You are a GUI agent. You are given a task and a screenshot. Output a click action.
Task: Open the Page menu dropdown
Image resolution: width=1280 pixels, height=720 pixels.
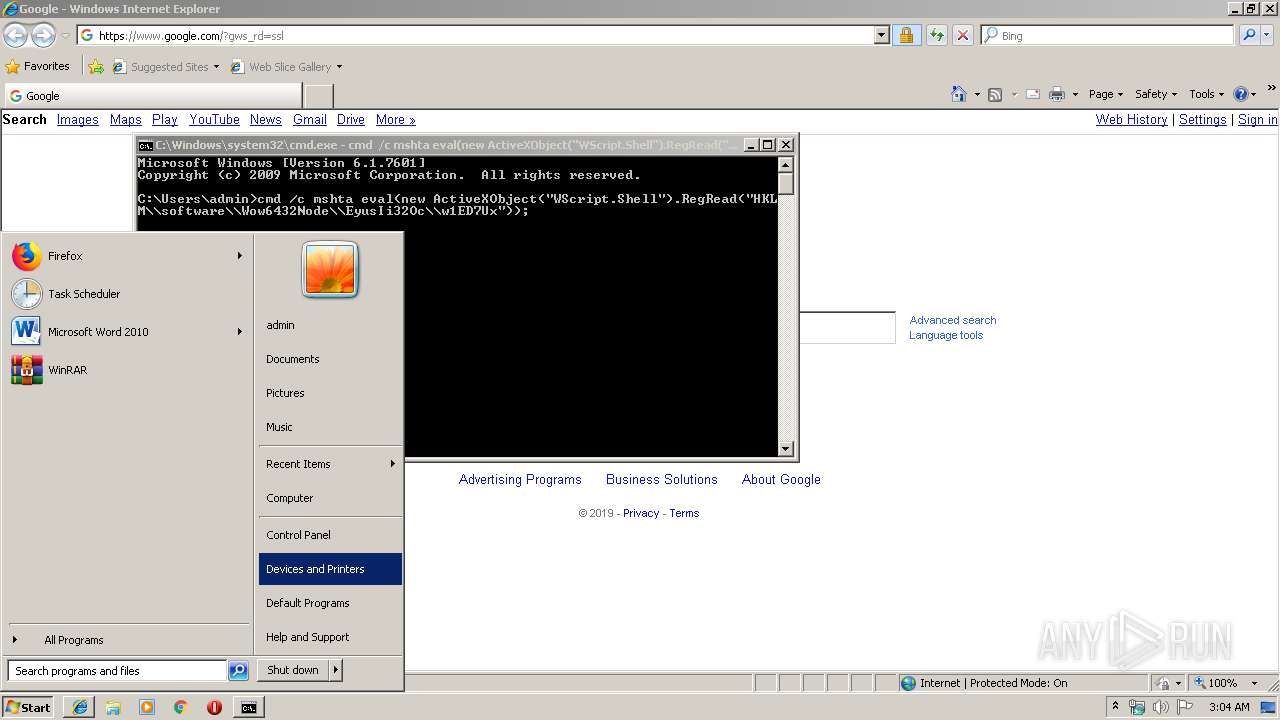pyautogui.click(x=1105, y=94)
